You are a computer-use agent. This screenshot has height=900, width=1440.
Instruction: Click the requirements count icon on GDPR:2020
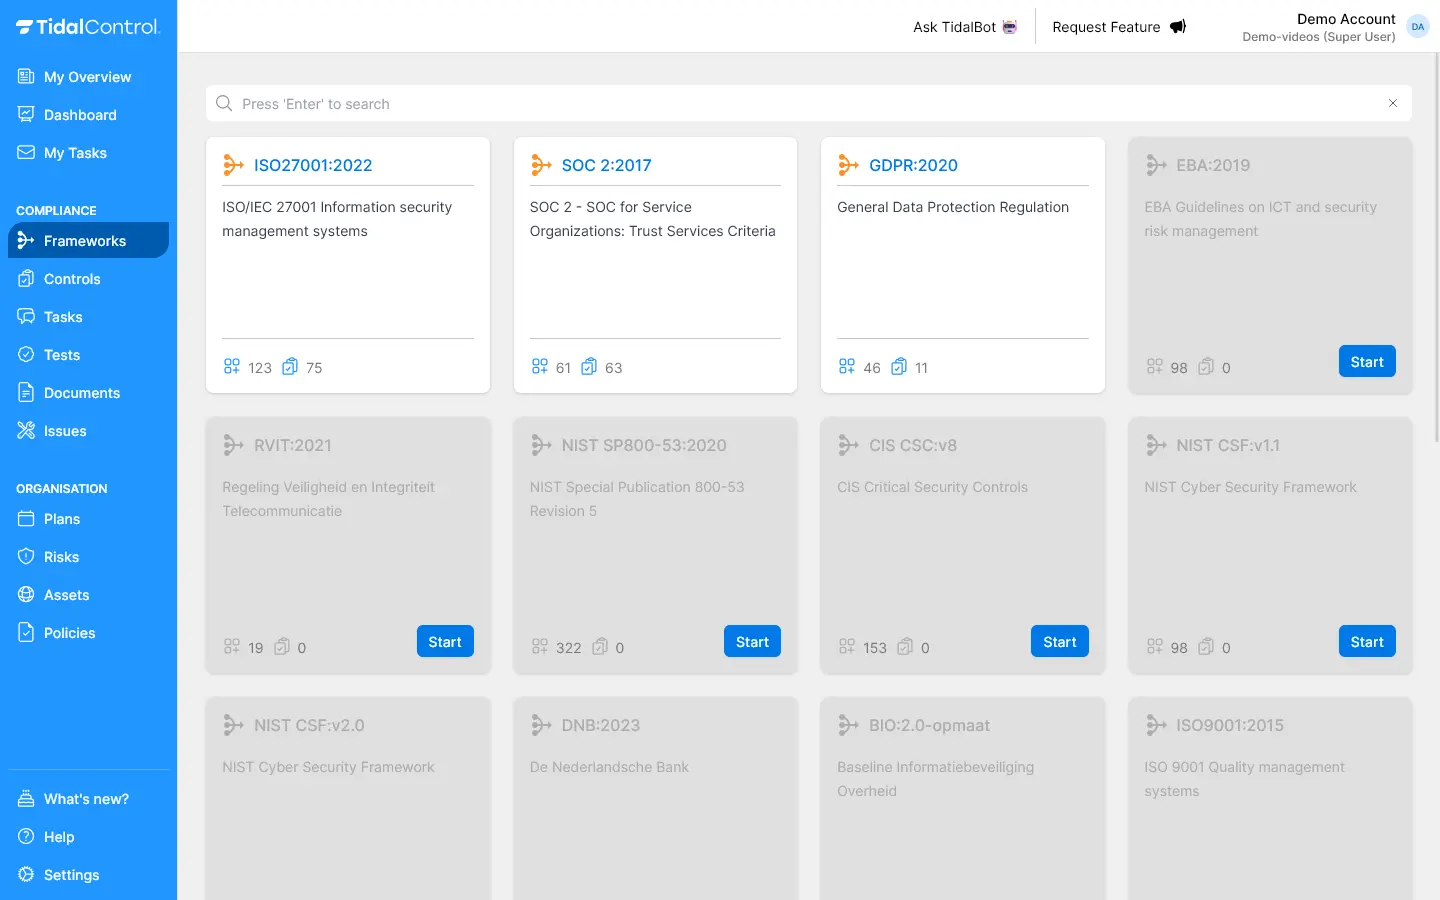coord(847,367)
